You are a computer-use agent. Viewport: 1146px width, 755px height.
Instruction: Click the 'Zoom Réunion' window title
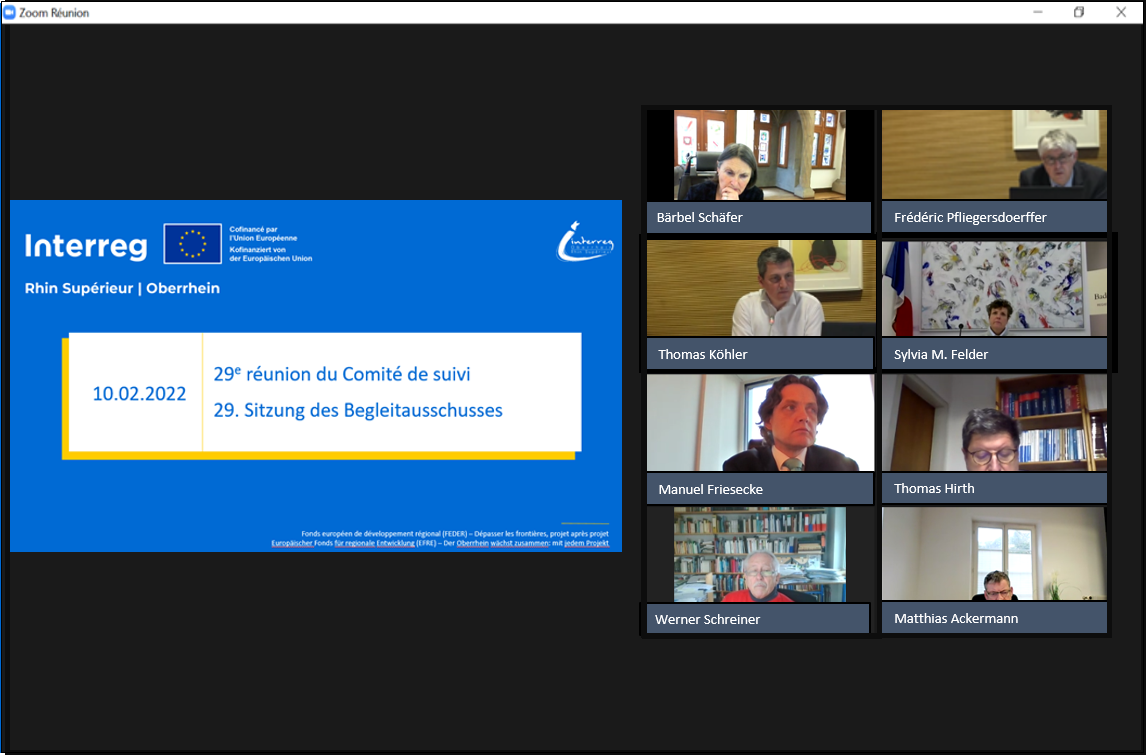[x=54, y=12]
